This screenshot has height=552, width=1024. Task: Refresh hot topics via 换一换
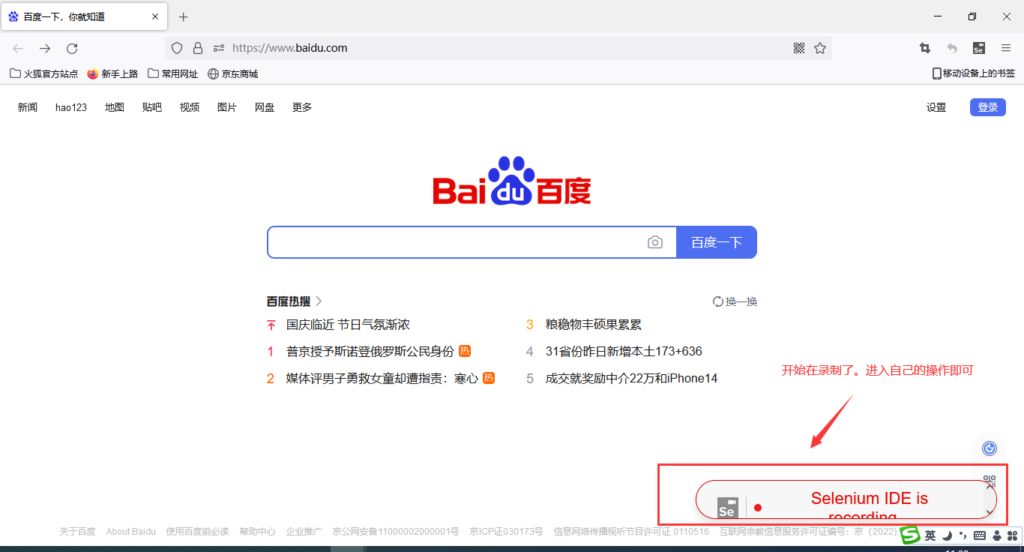coord(735,301)
